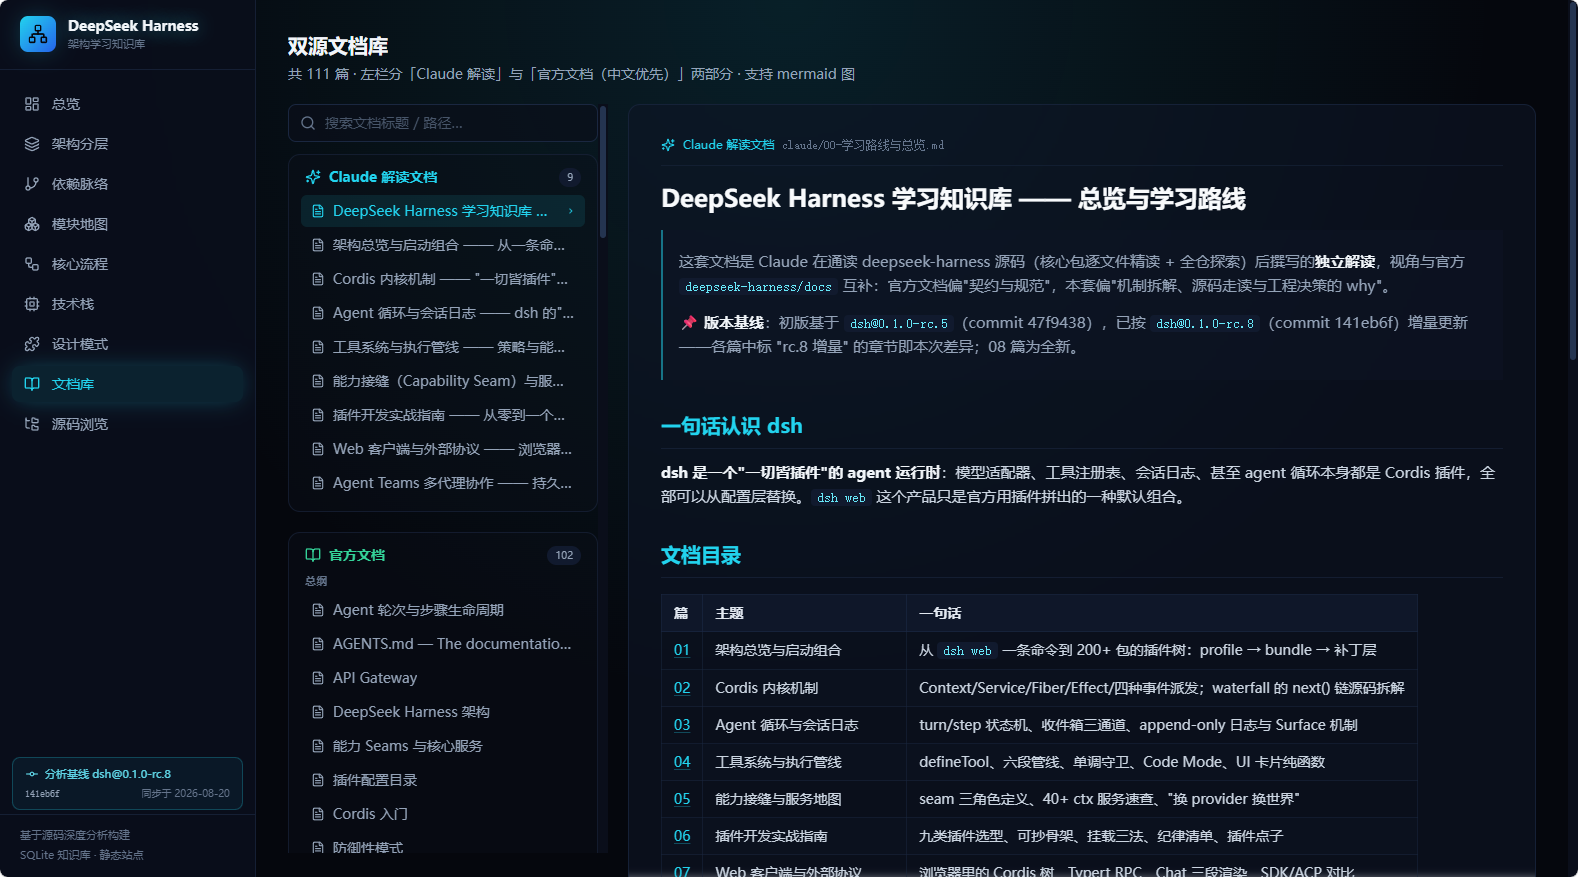Viewport: 1578px width, 877px height.
Task: Open 插件配置目录 document
Action: 443,780
